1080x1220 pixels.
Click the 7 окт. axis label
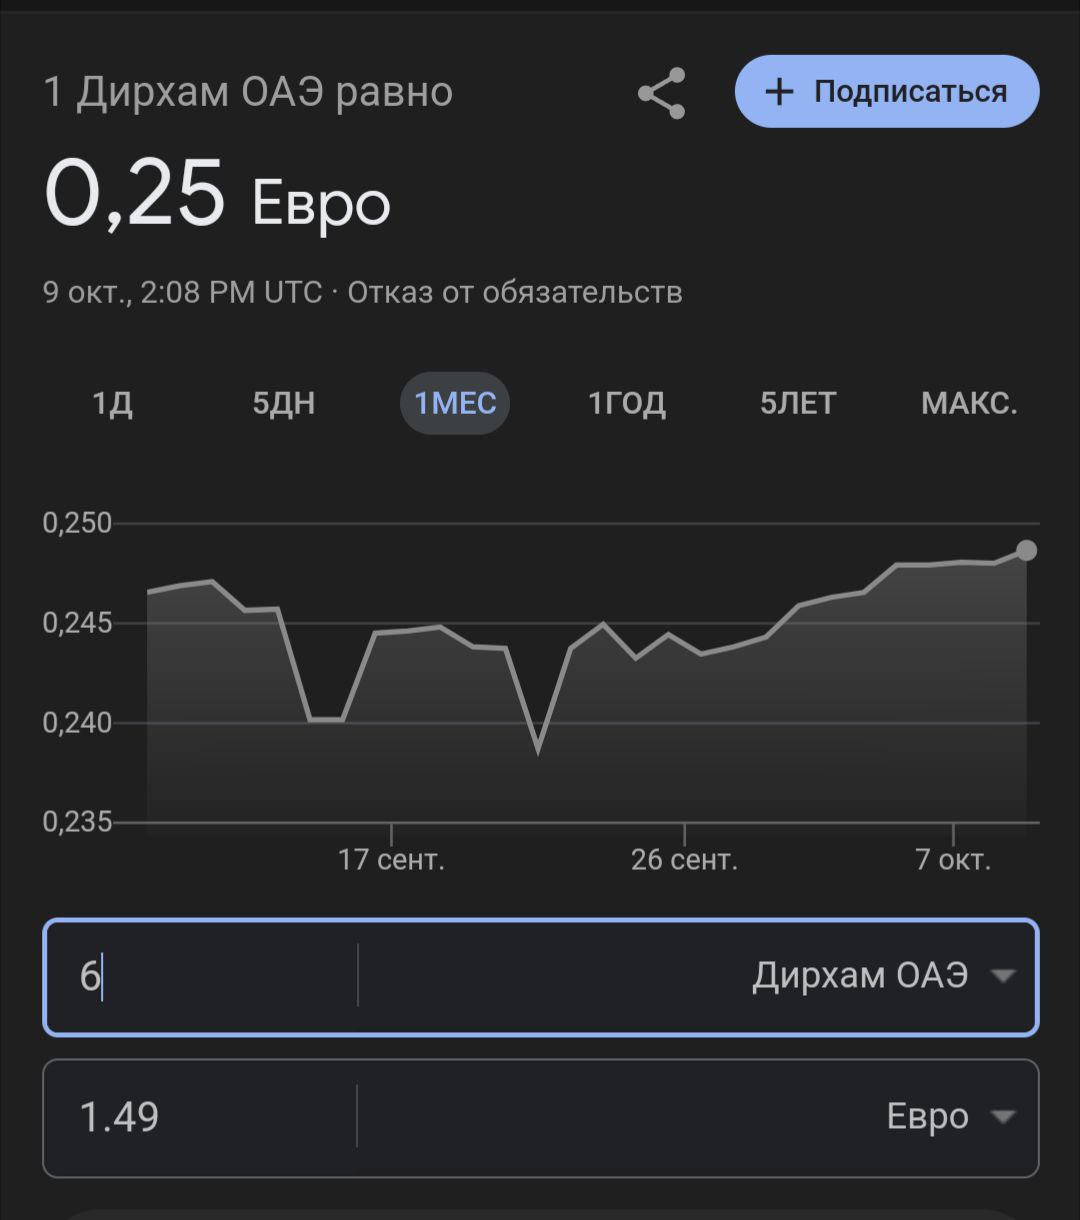coord(953,860)
